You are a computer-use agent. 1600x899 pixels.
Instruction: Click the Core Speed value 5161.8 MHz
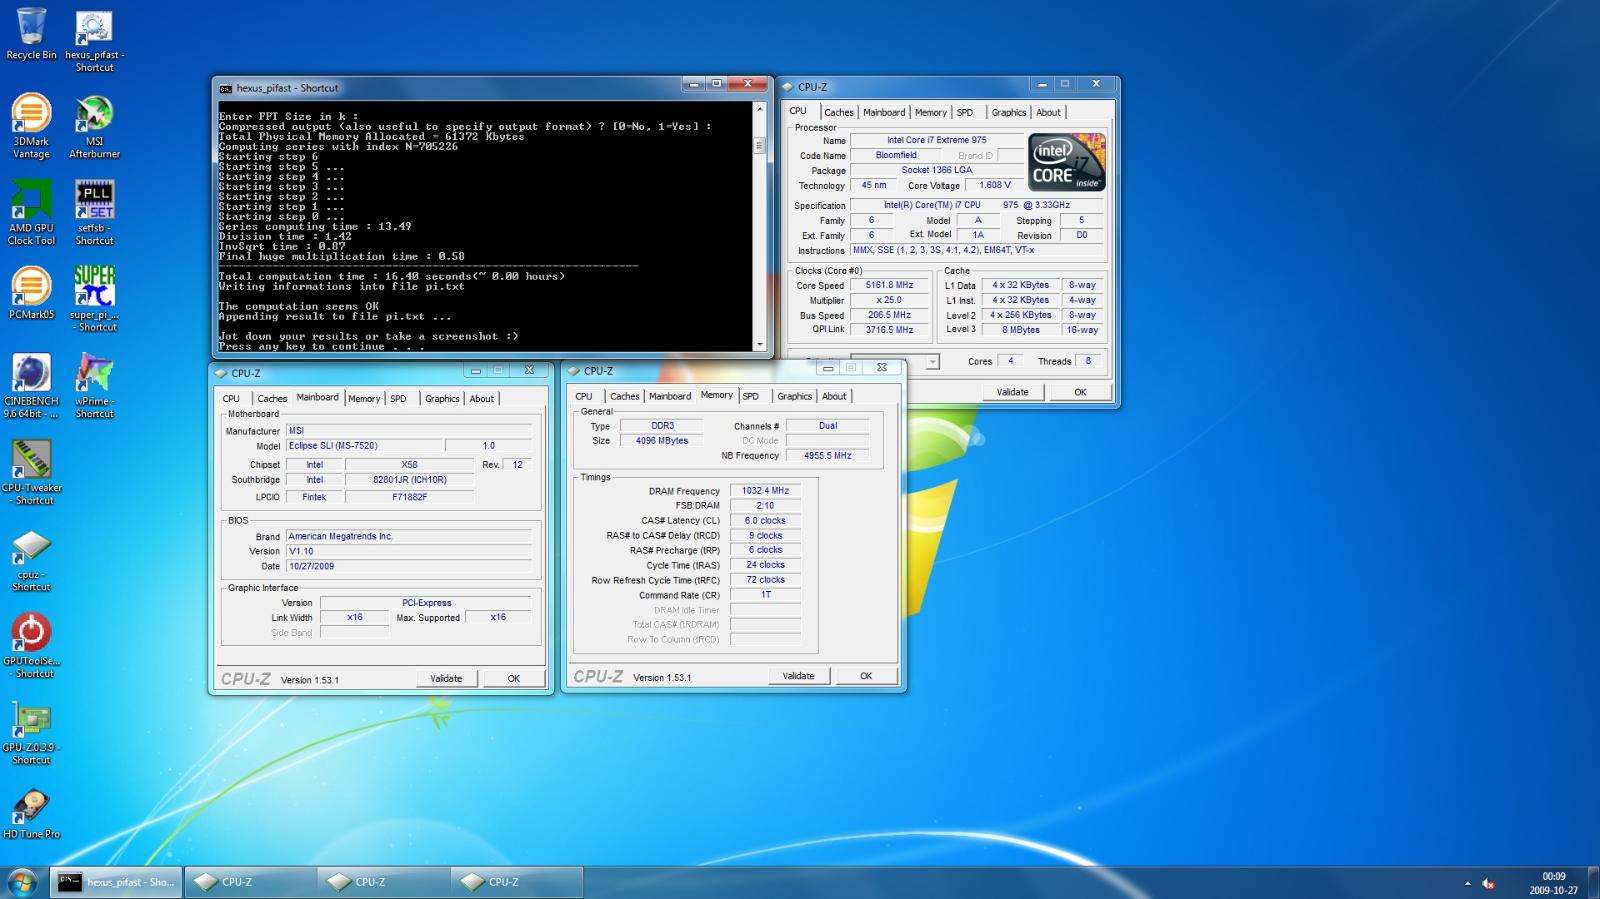pos(889,285)
